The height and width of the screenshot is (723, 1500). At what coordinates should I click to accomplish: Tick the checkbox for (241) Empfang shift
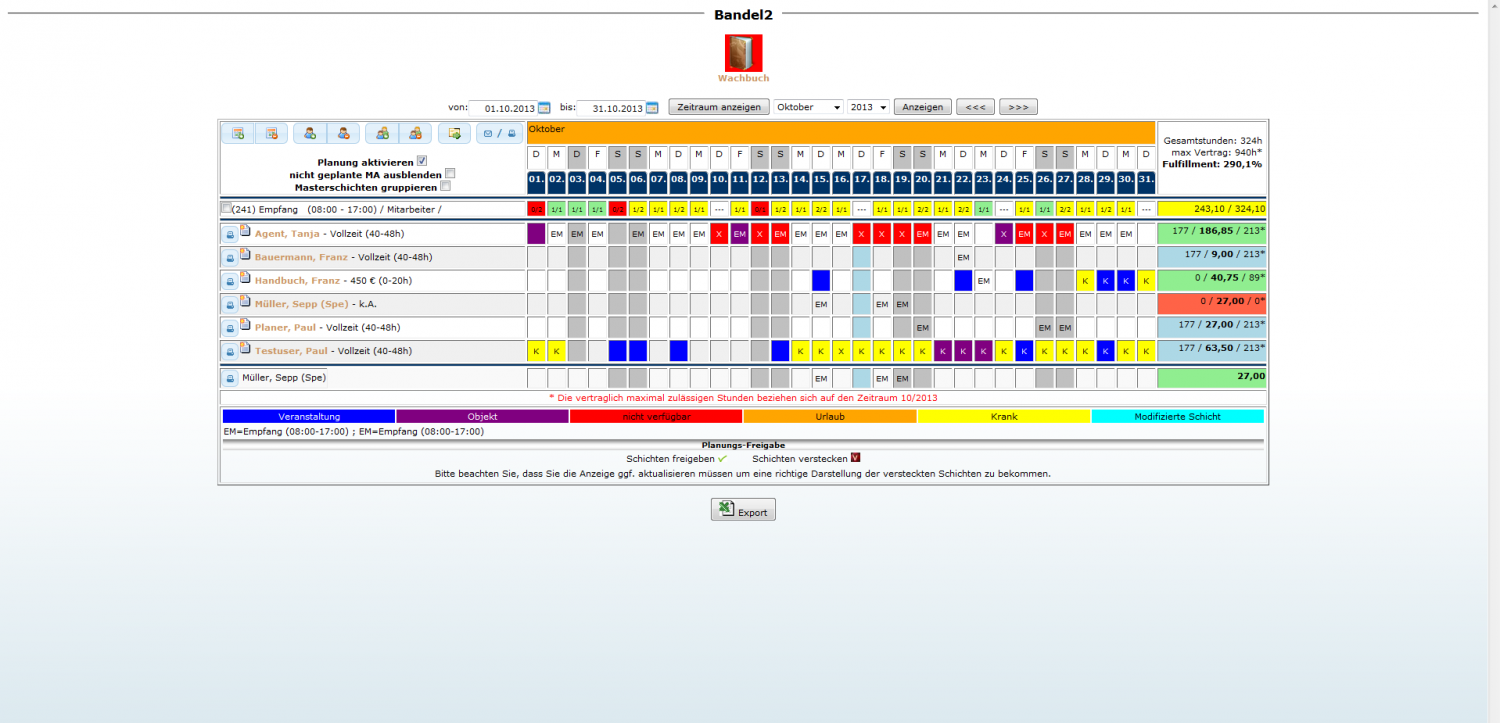[x=226, y=208]
